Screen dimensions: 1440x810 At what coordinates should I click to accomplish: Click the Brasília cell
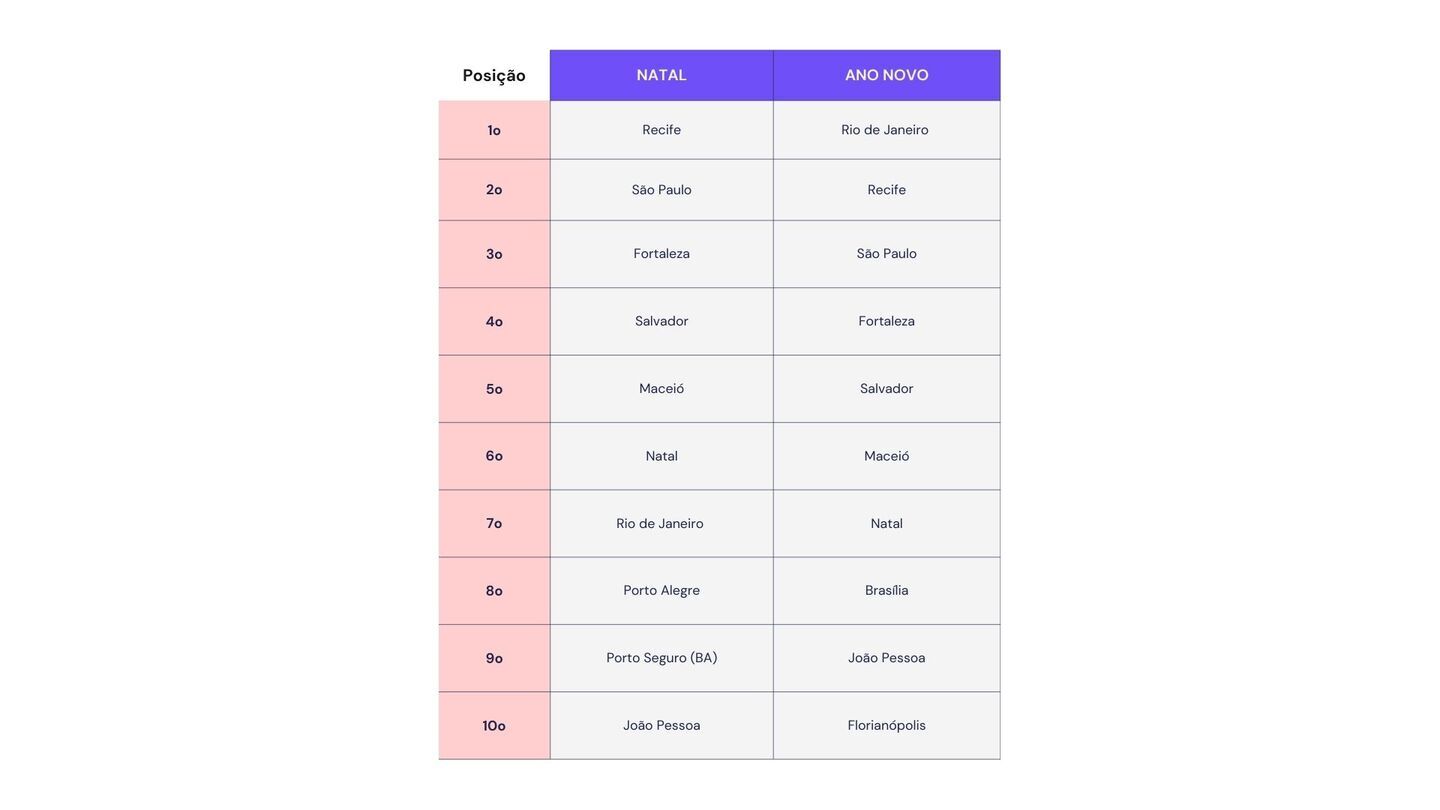click(886, 590)
